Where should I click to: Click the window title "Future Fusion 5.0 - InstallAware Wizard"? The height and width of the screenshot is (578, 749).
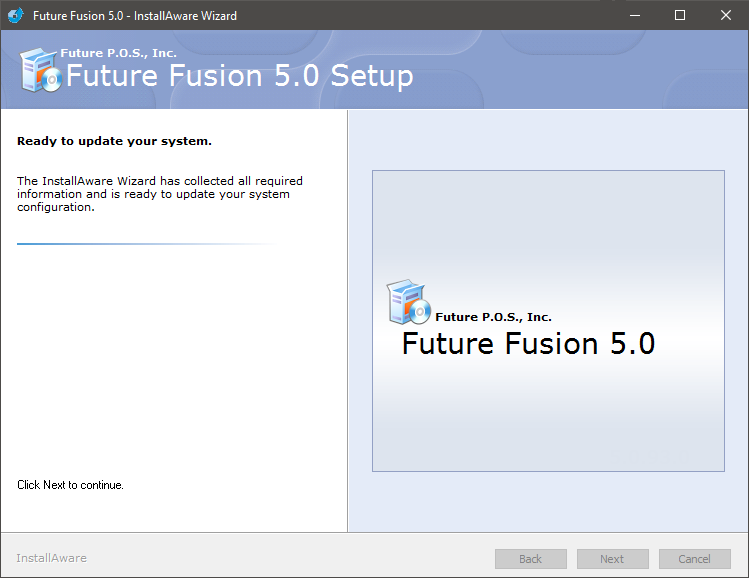click(135, 16)
